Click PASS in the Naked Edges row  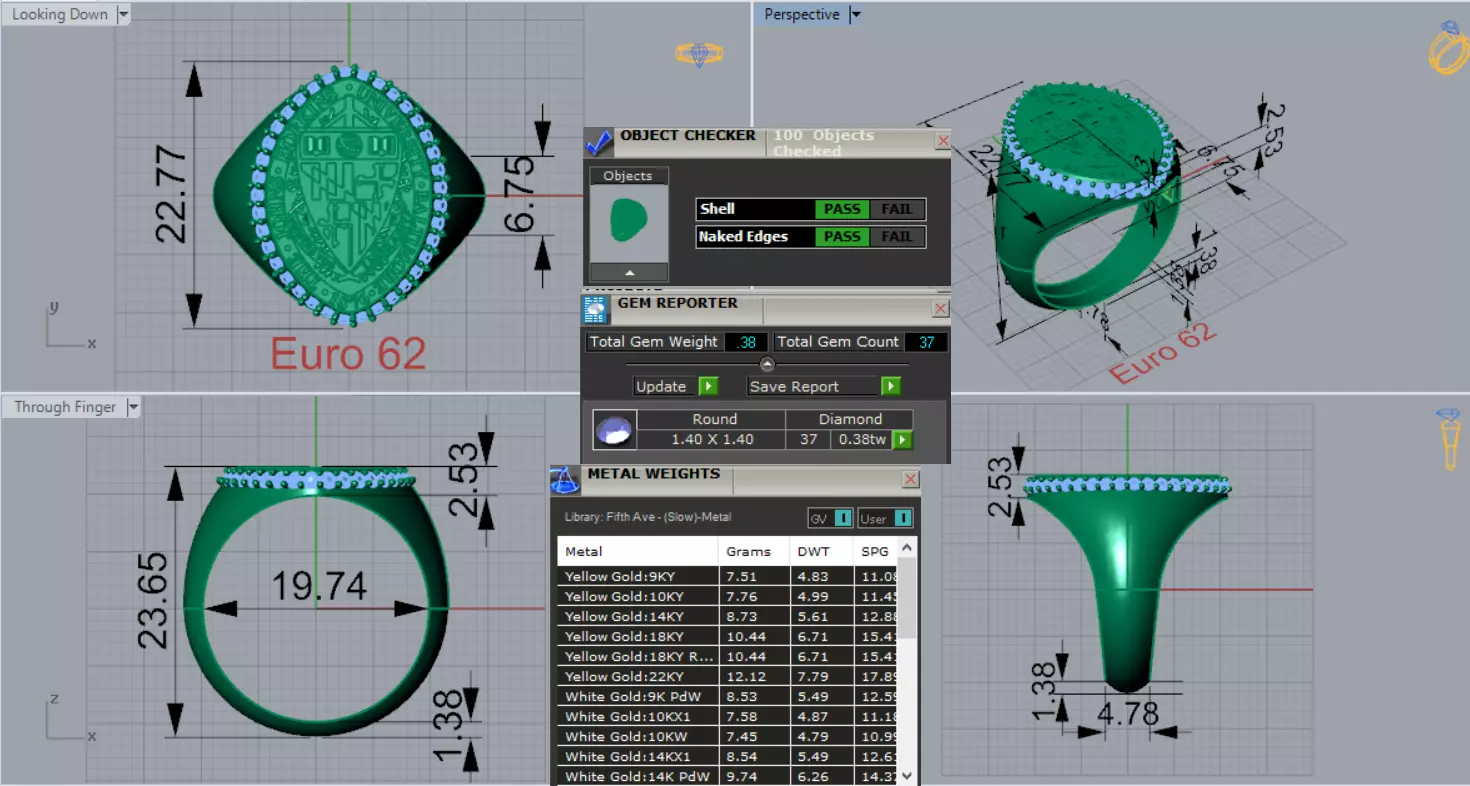tap(841, 237)
